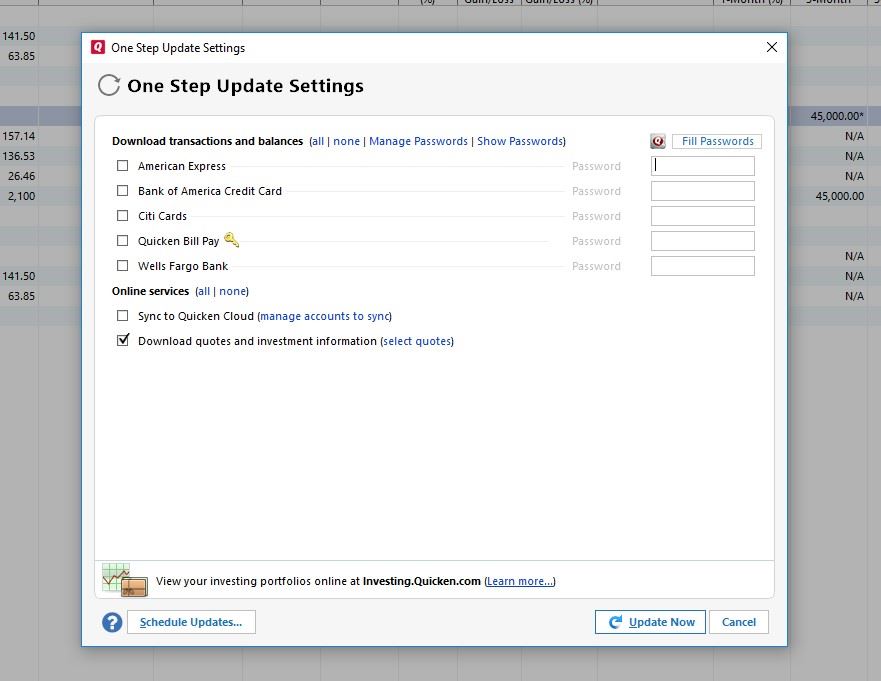This screenshot has height=681, width=881.
Task: Click the Quicken logo in title bar
Action: click(x=98, y=47)
